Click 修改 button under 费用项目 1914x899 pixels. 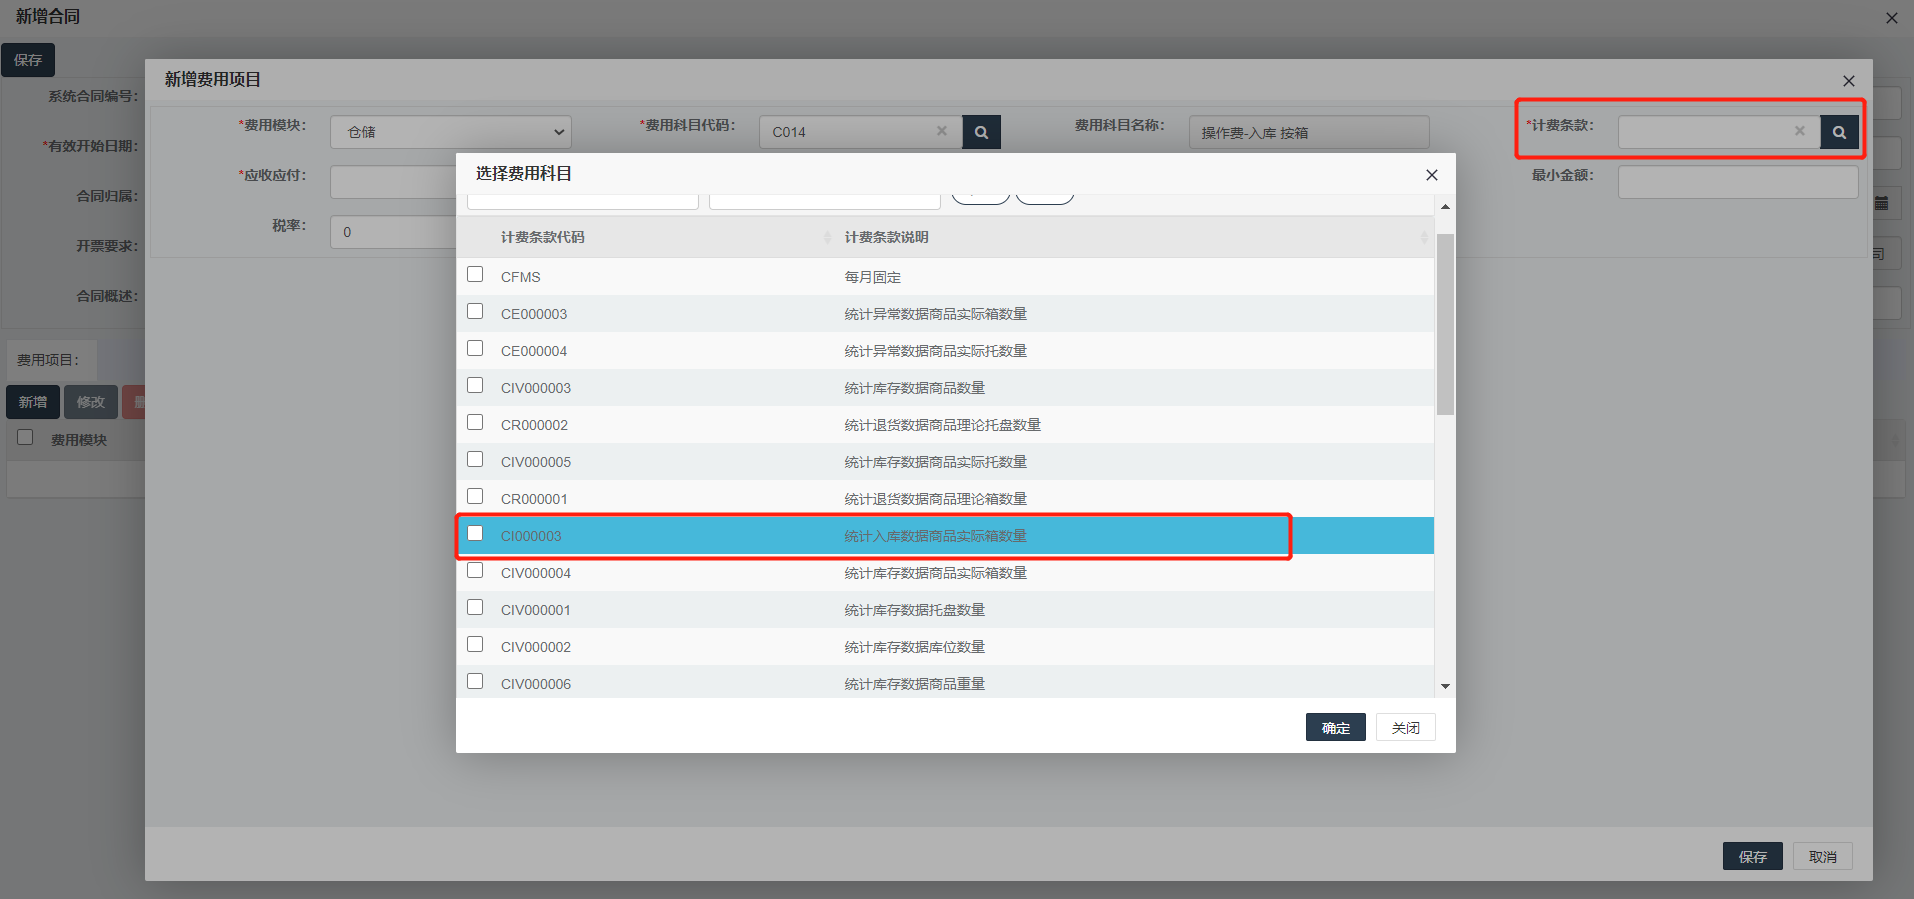(x=91, y=402)
